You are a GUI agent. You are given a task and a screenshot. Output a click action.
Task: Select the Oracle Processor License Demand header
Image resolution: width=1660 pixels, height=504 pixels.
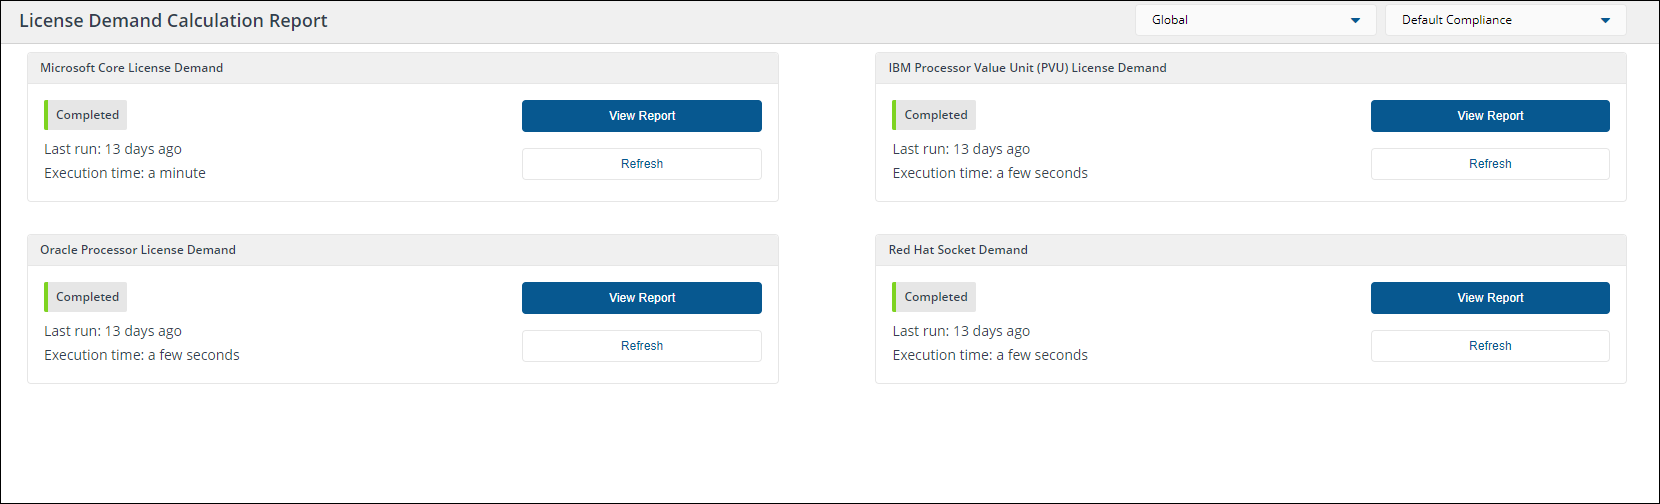[138, 250]
